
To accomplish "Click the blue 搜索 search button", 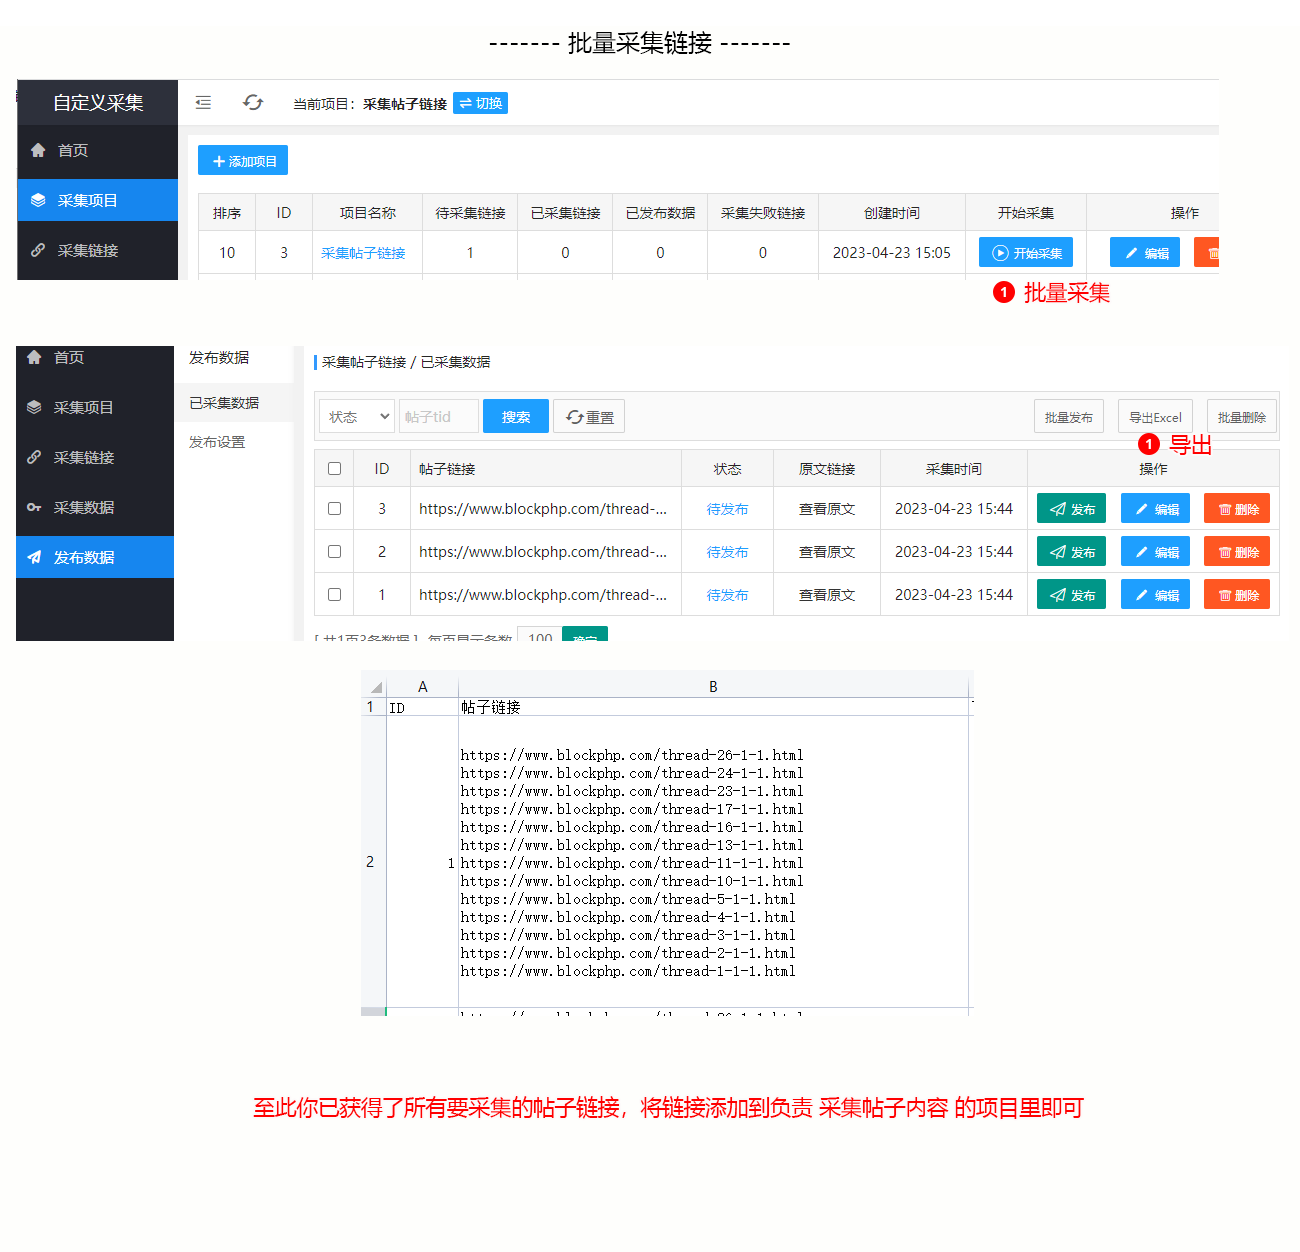I will [x=516, y=416].
